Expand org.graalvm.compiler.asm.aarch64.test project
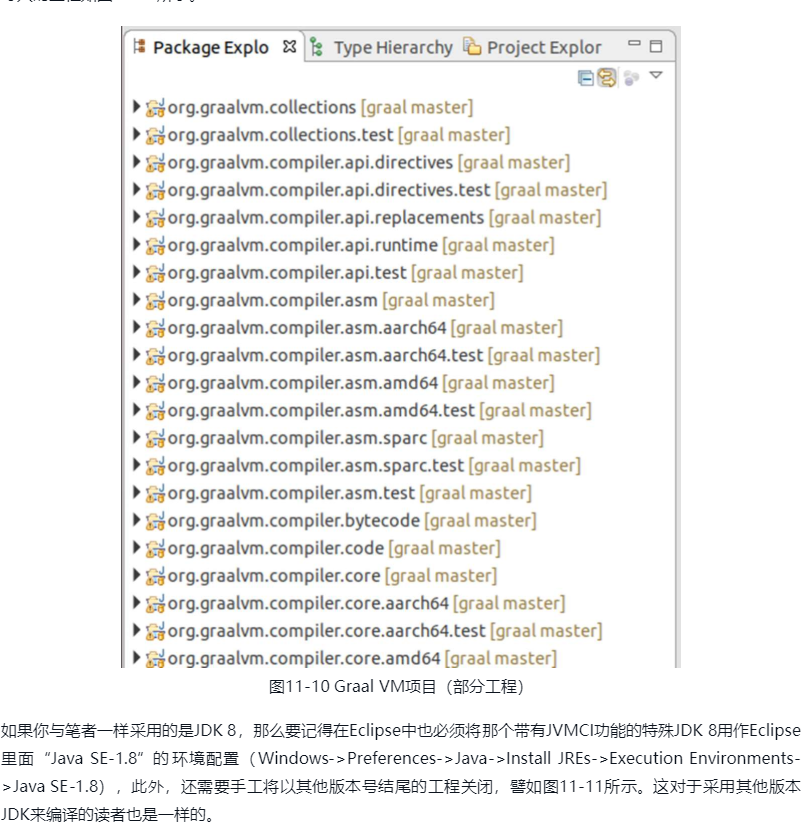This screenshot has width=805, height=827. coord(136,354)
